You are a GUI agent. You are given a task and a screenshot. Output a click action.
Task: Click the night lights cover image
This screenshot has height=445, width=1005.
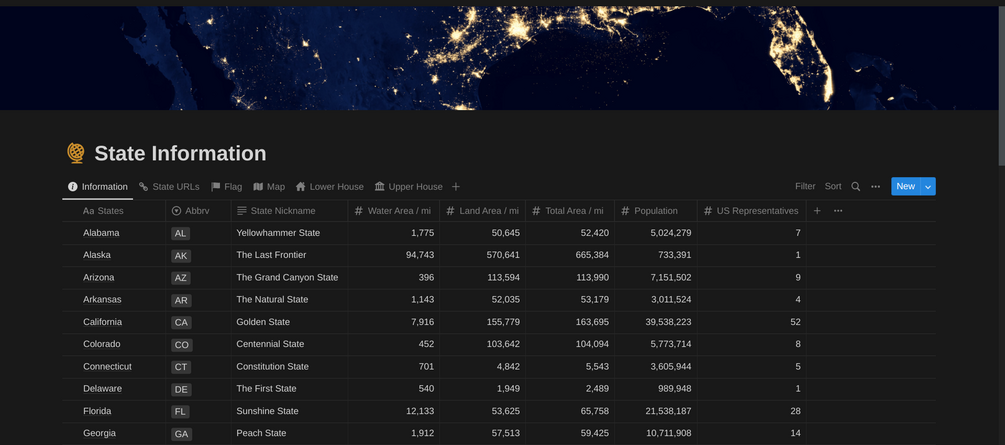pyautogui.click(x=499, y=58)
